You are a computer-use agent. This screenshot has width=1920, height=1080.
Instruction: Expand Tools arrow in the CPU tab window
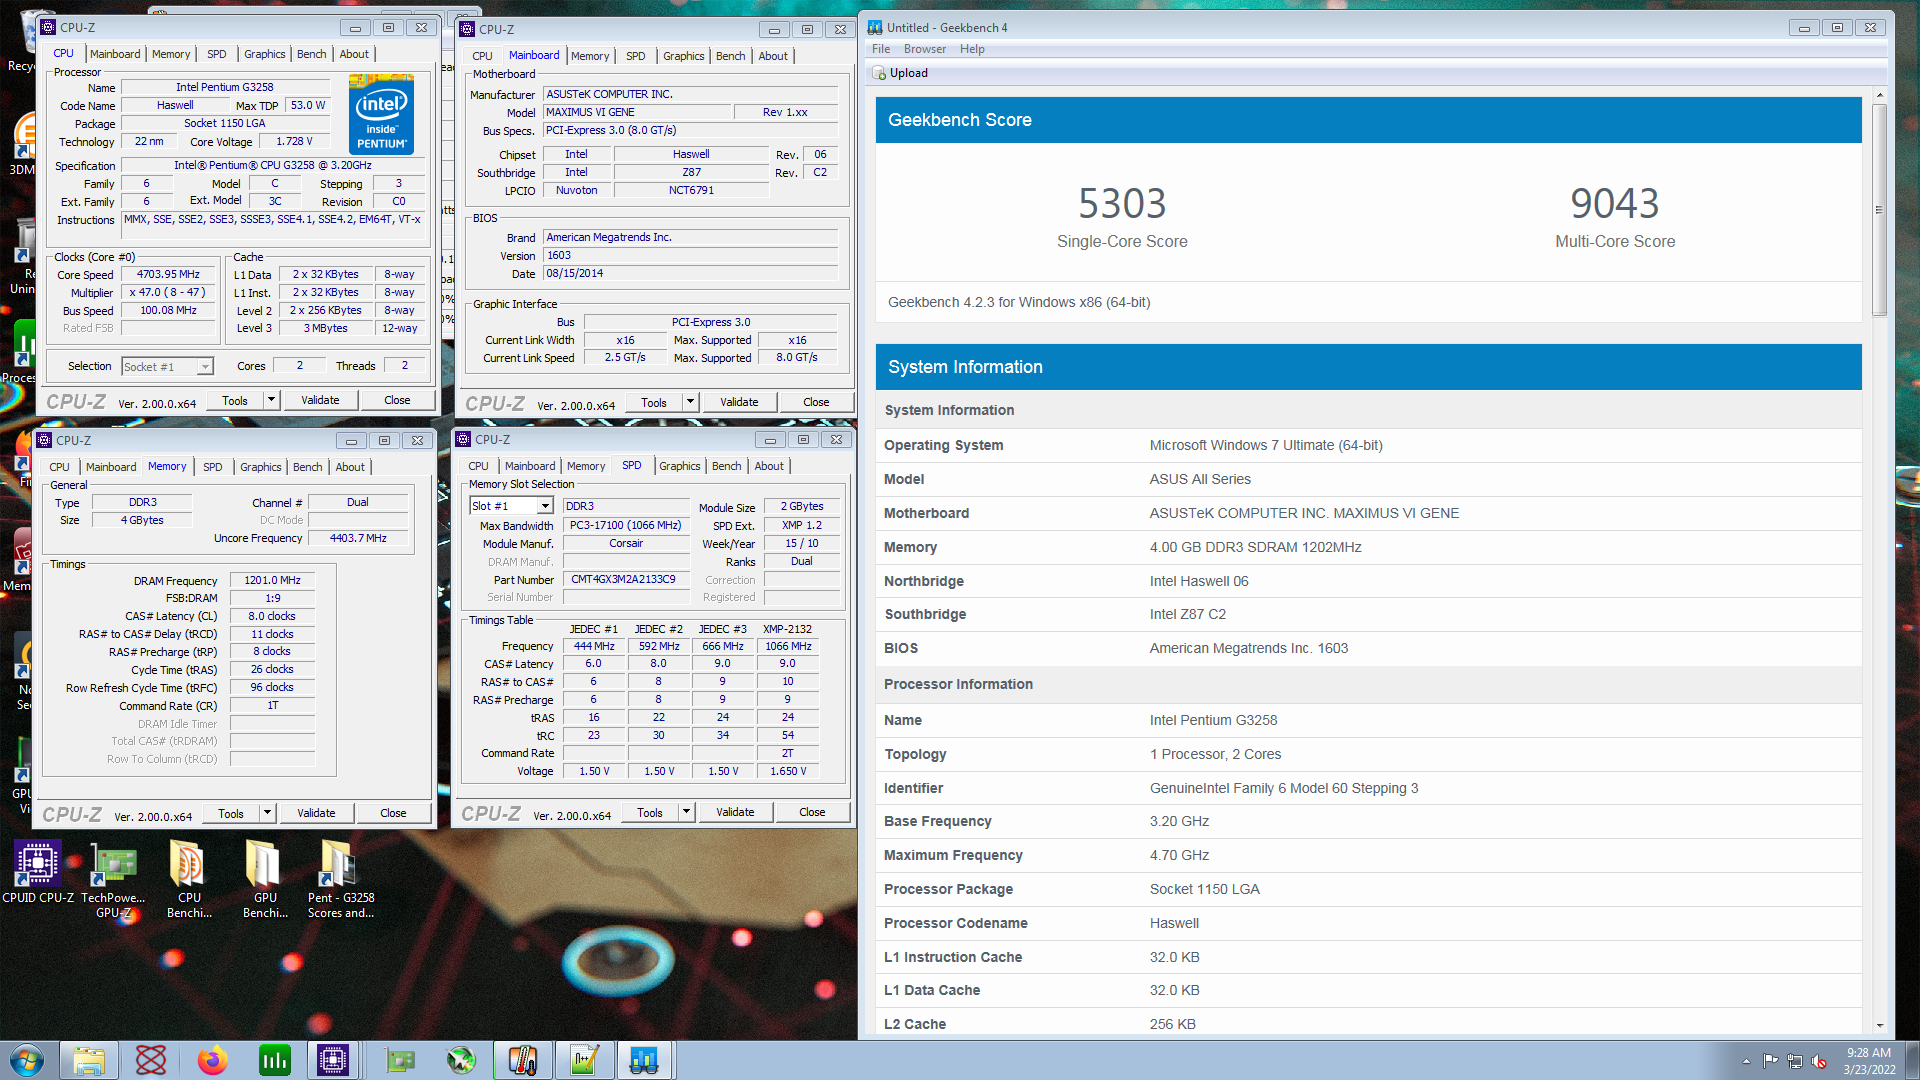point(271,400)
